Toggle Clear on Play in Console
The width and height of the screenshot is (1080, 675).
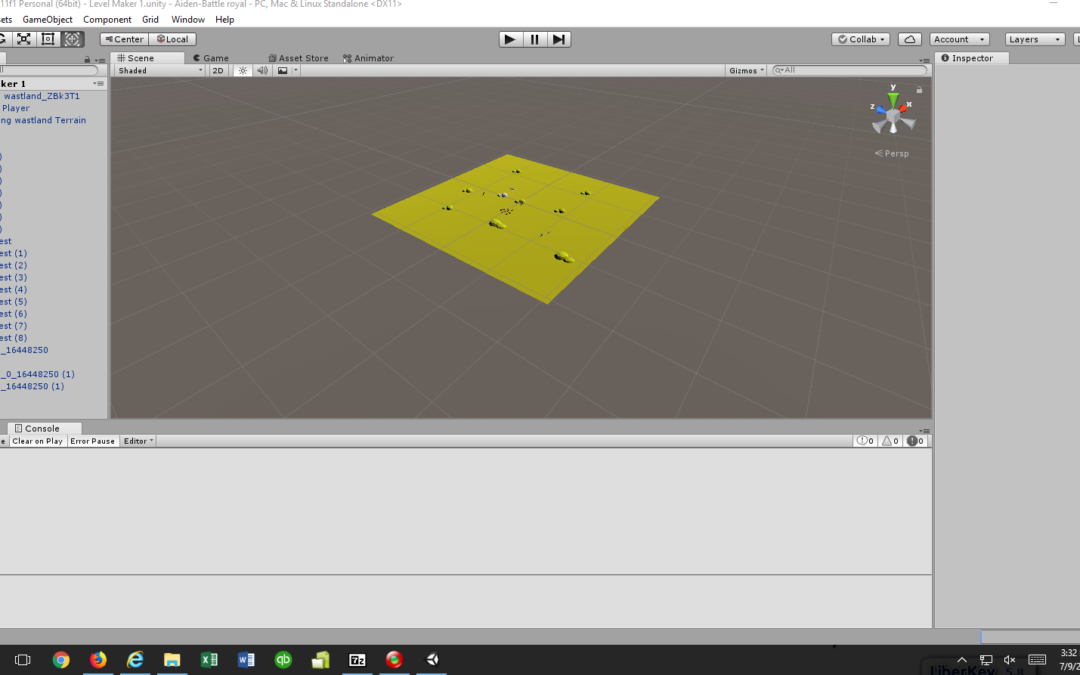[37, 441]
